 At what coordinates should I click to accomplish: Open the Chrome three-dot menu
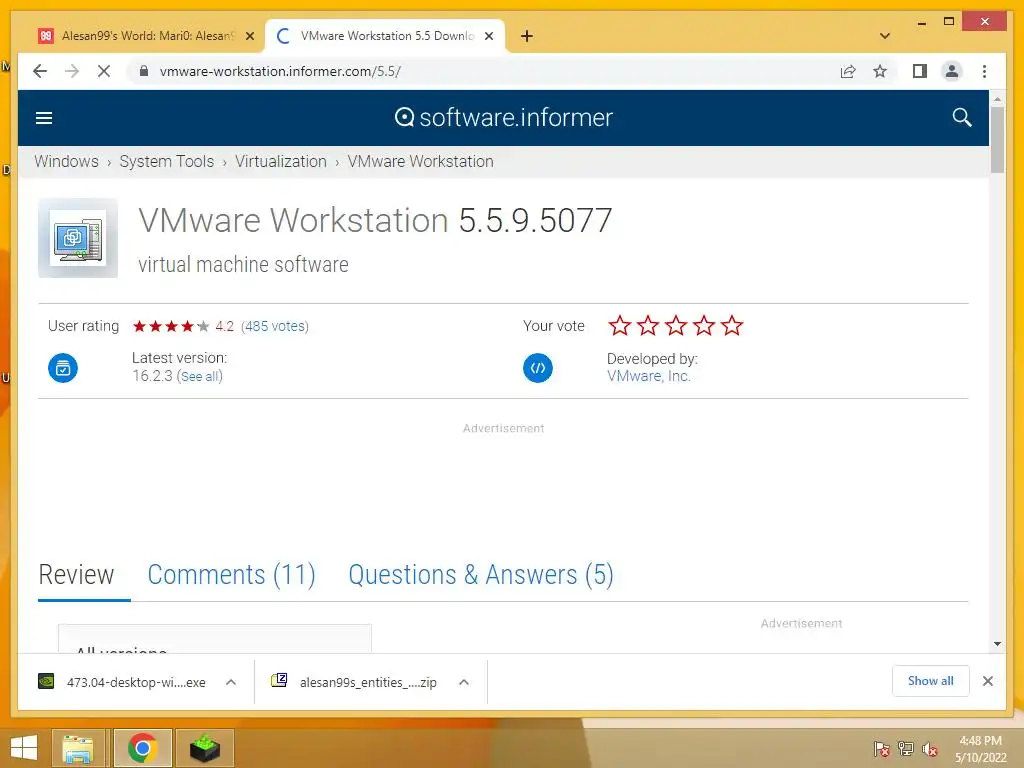click(984, 71)
